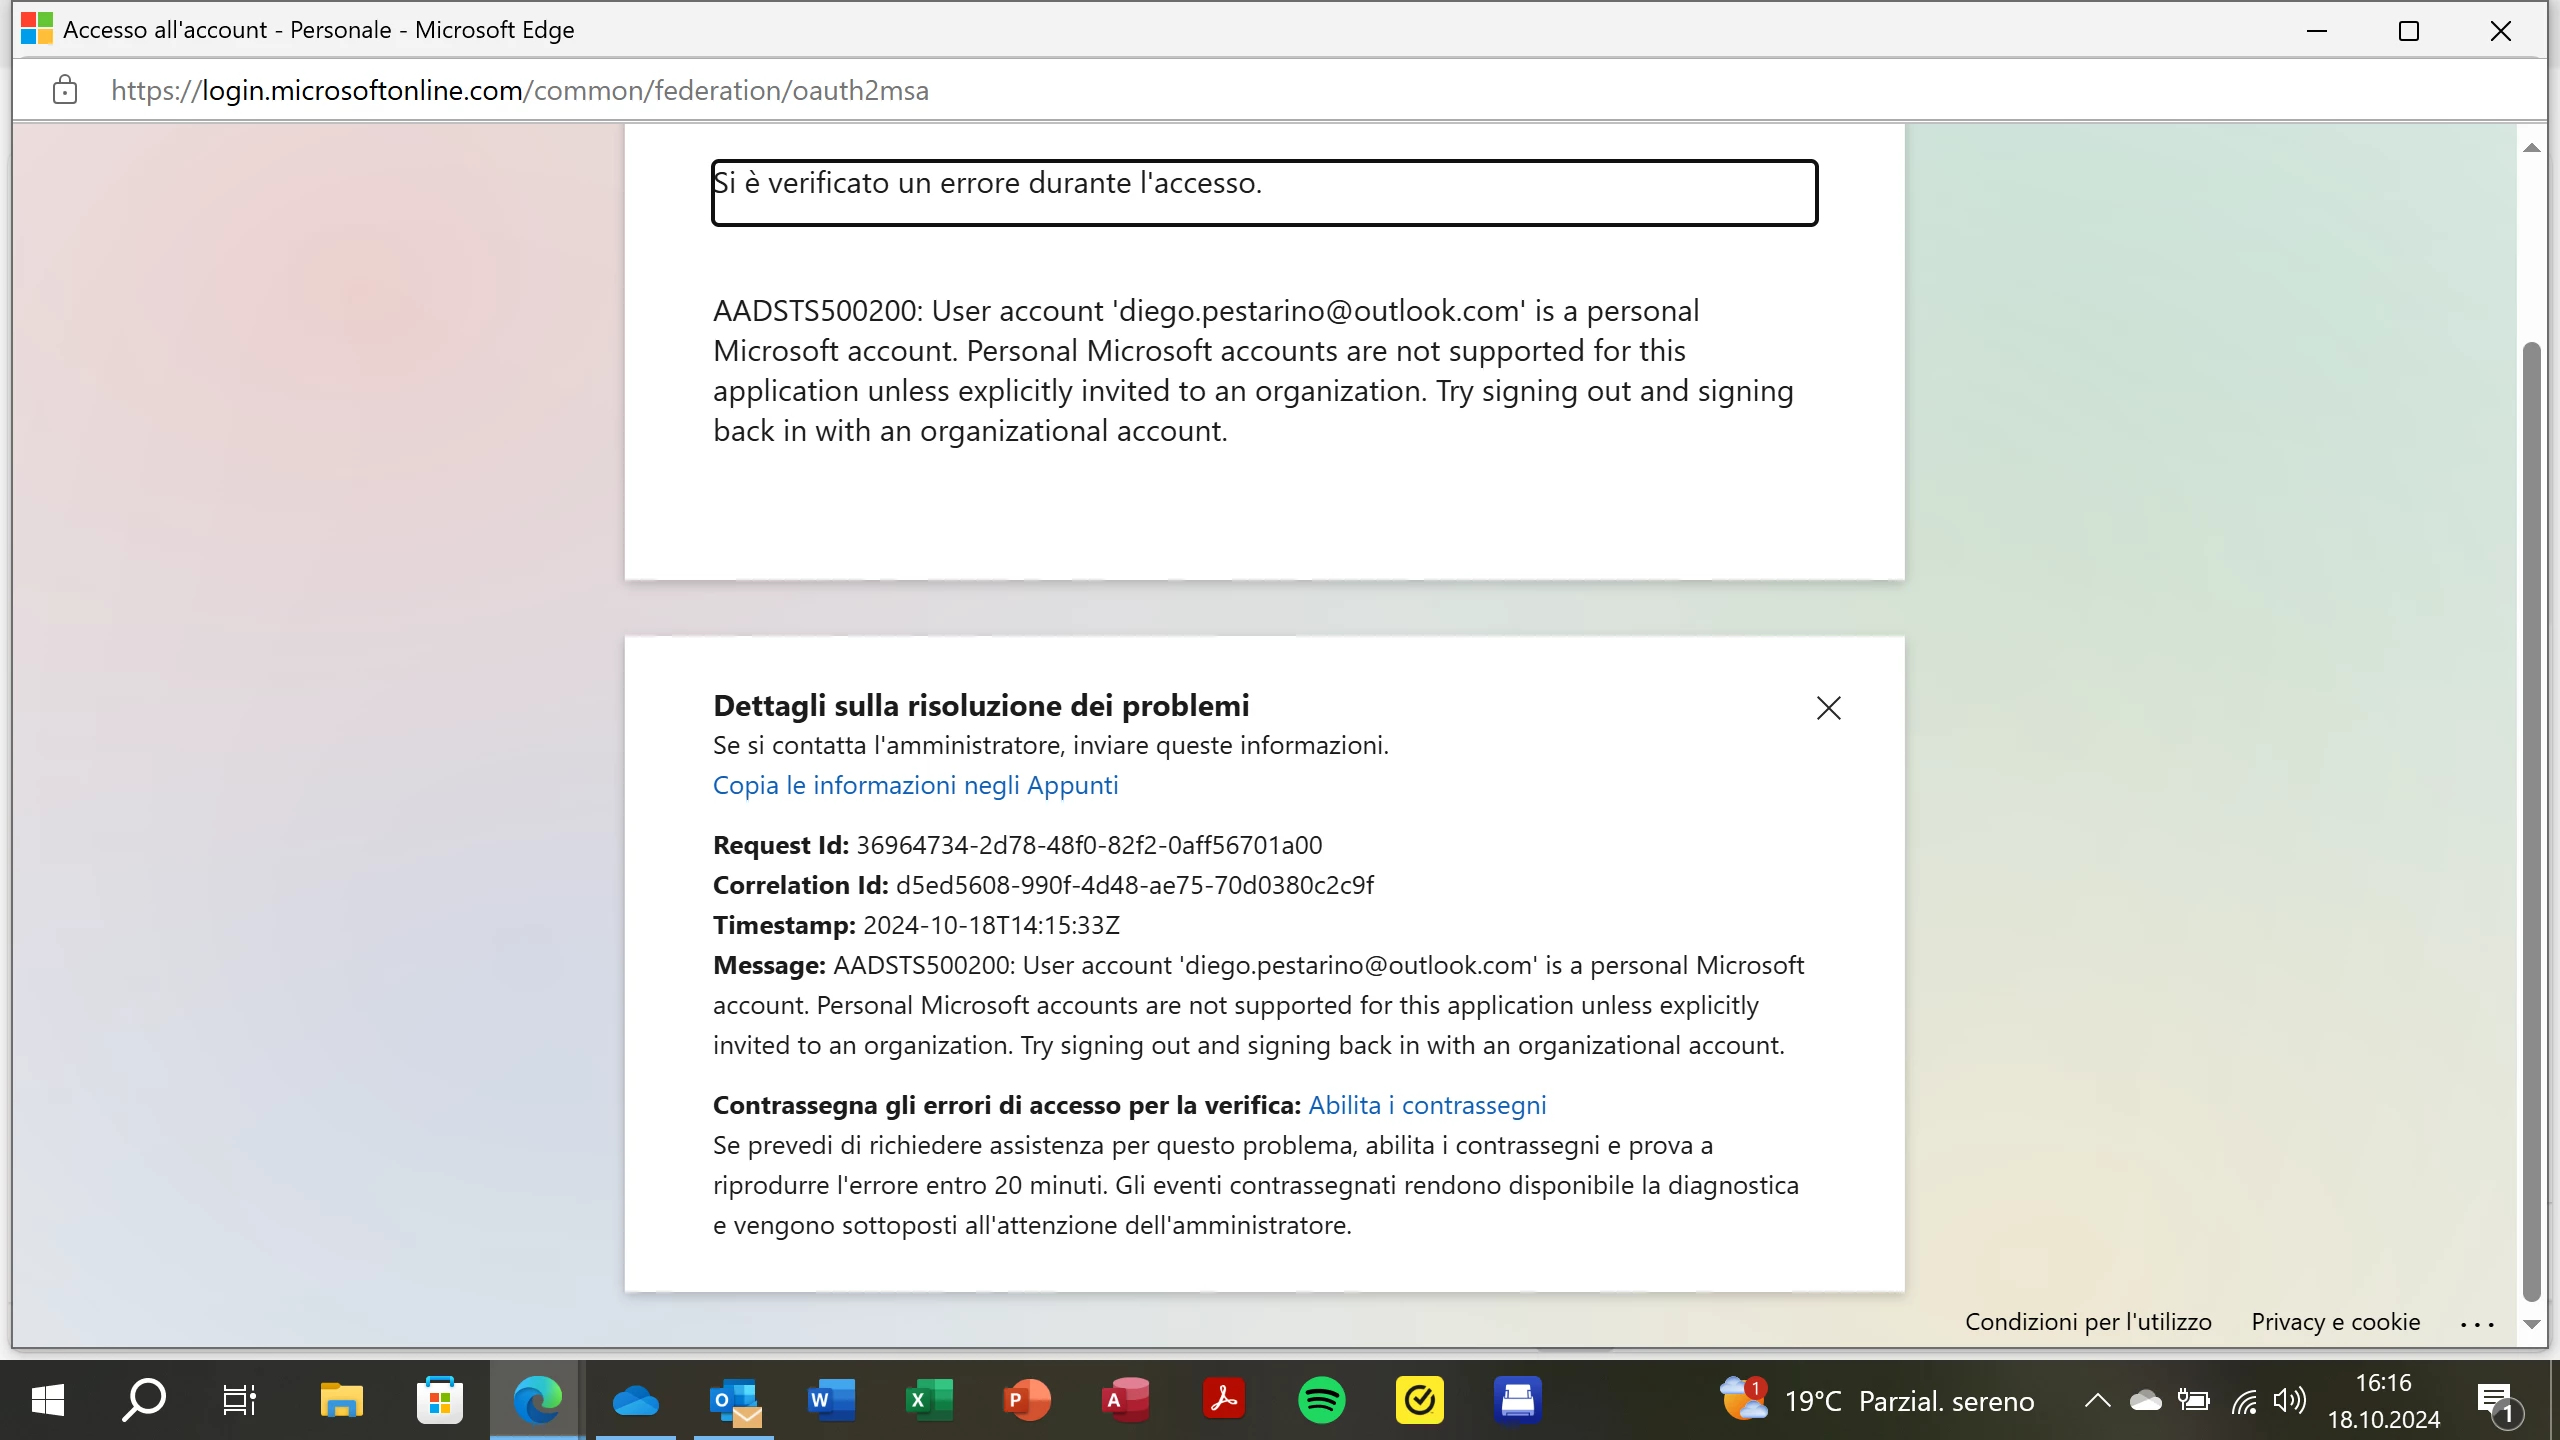Open Outlook from the taskbar
The image size is (2560, 1440).
(734, 1400)
